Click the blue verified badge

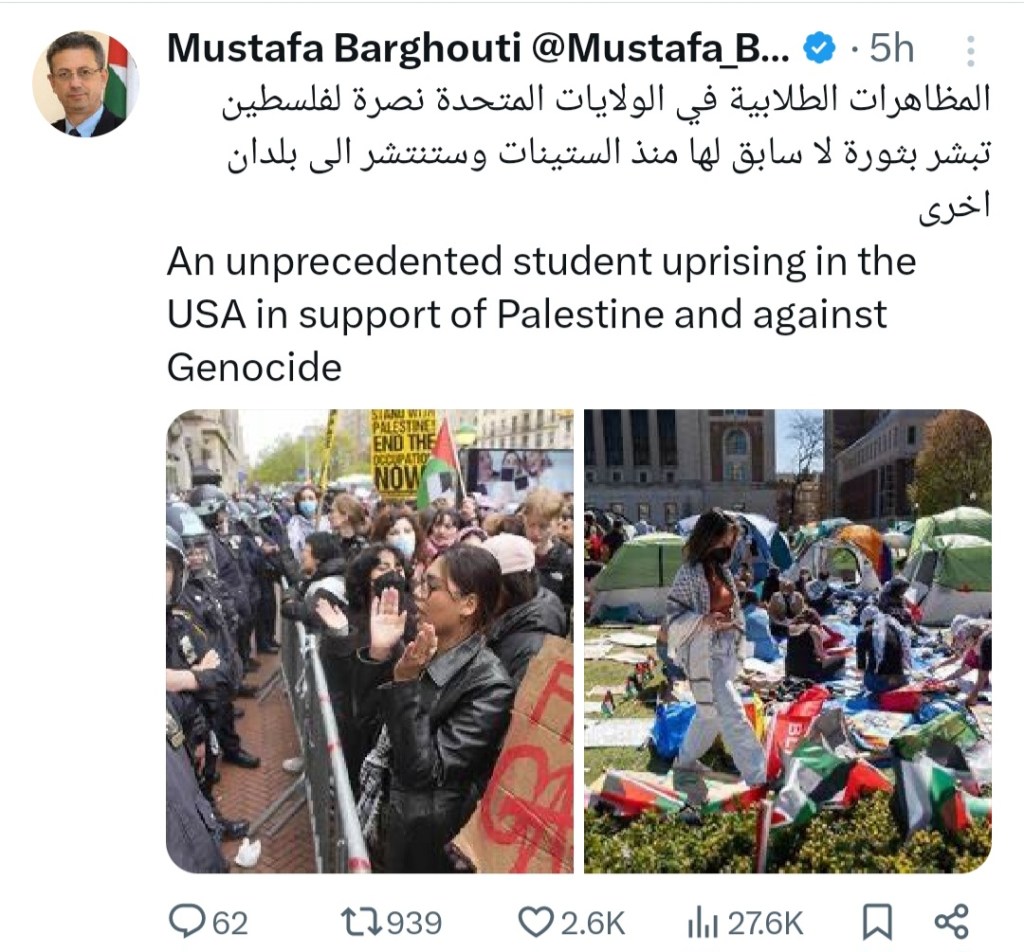coord(819,49)
